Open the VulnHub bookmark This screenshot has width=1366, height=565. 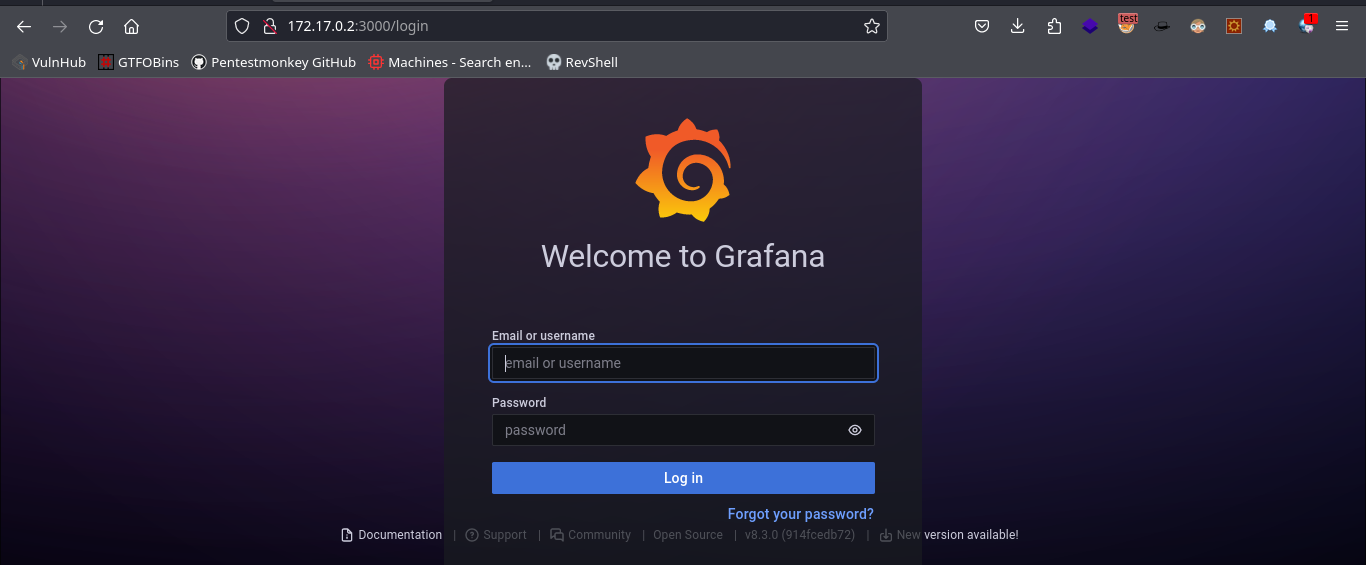coord(49,62)
